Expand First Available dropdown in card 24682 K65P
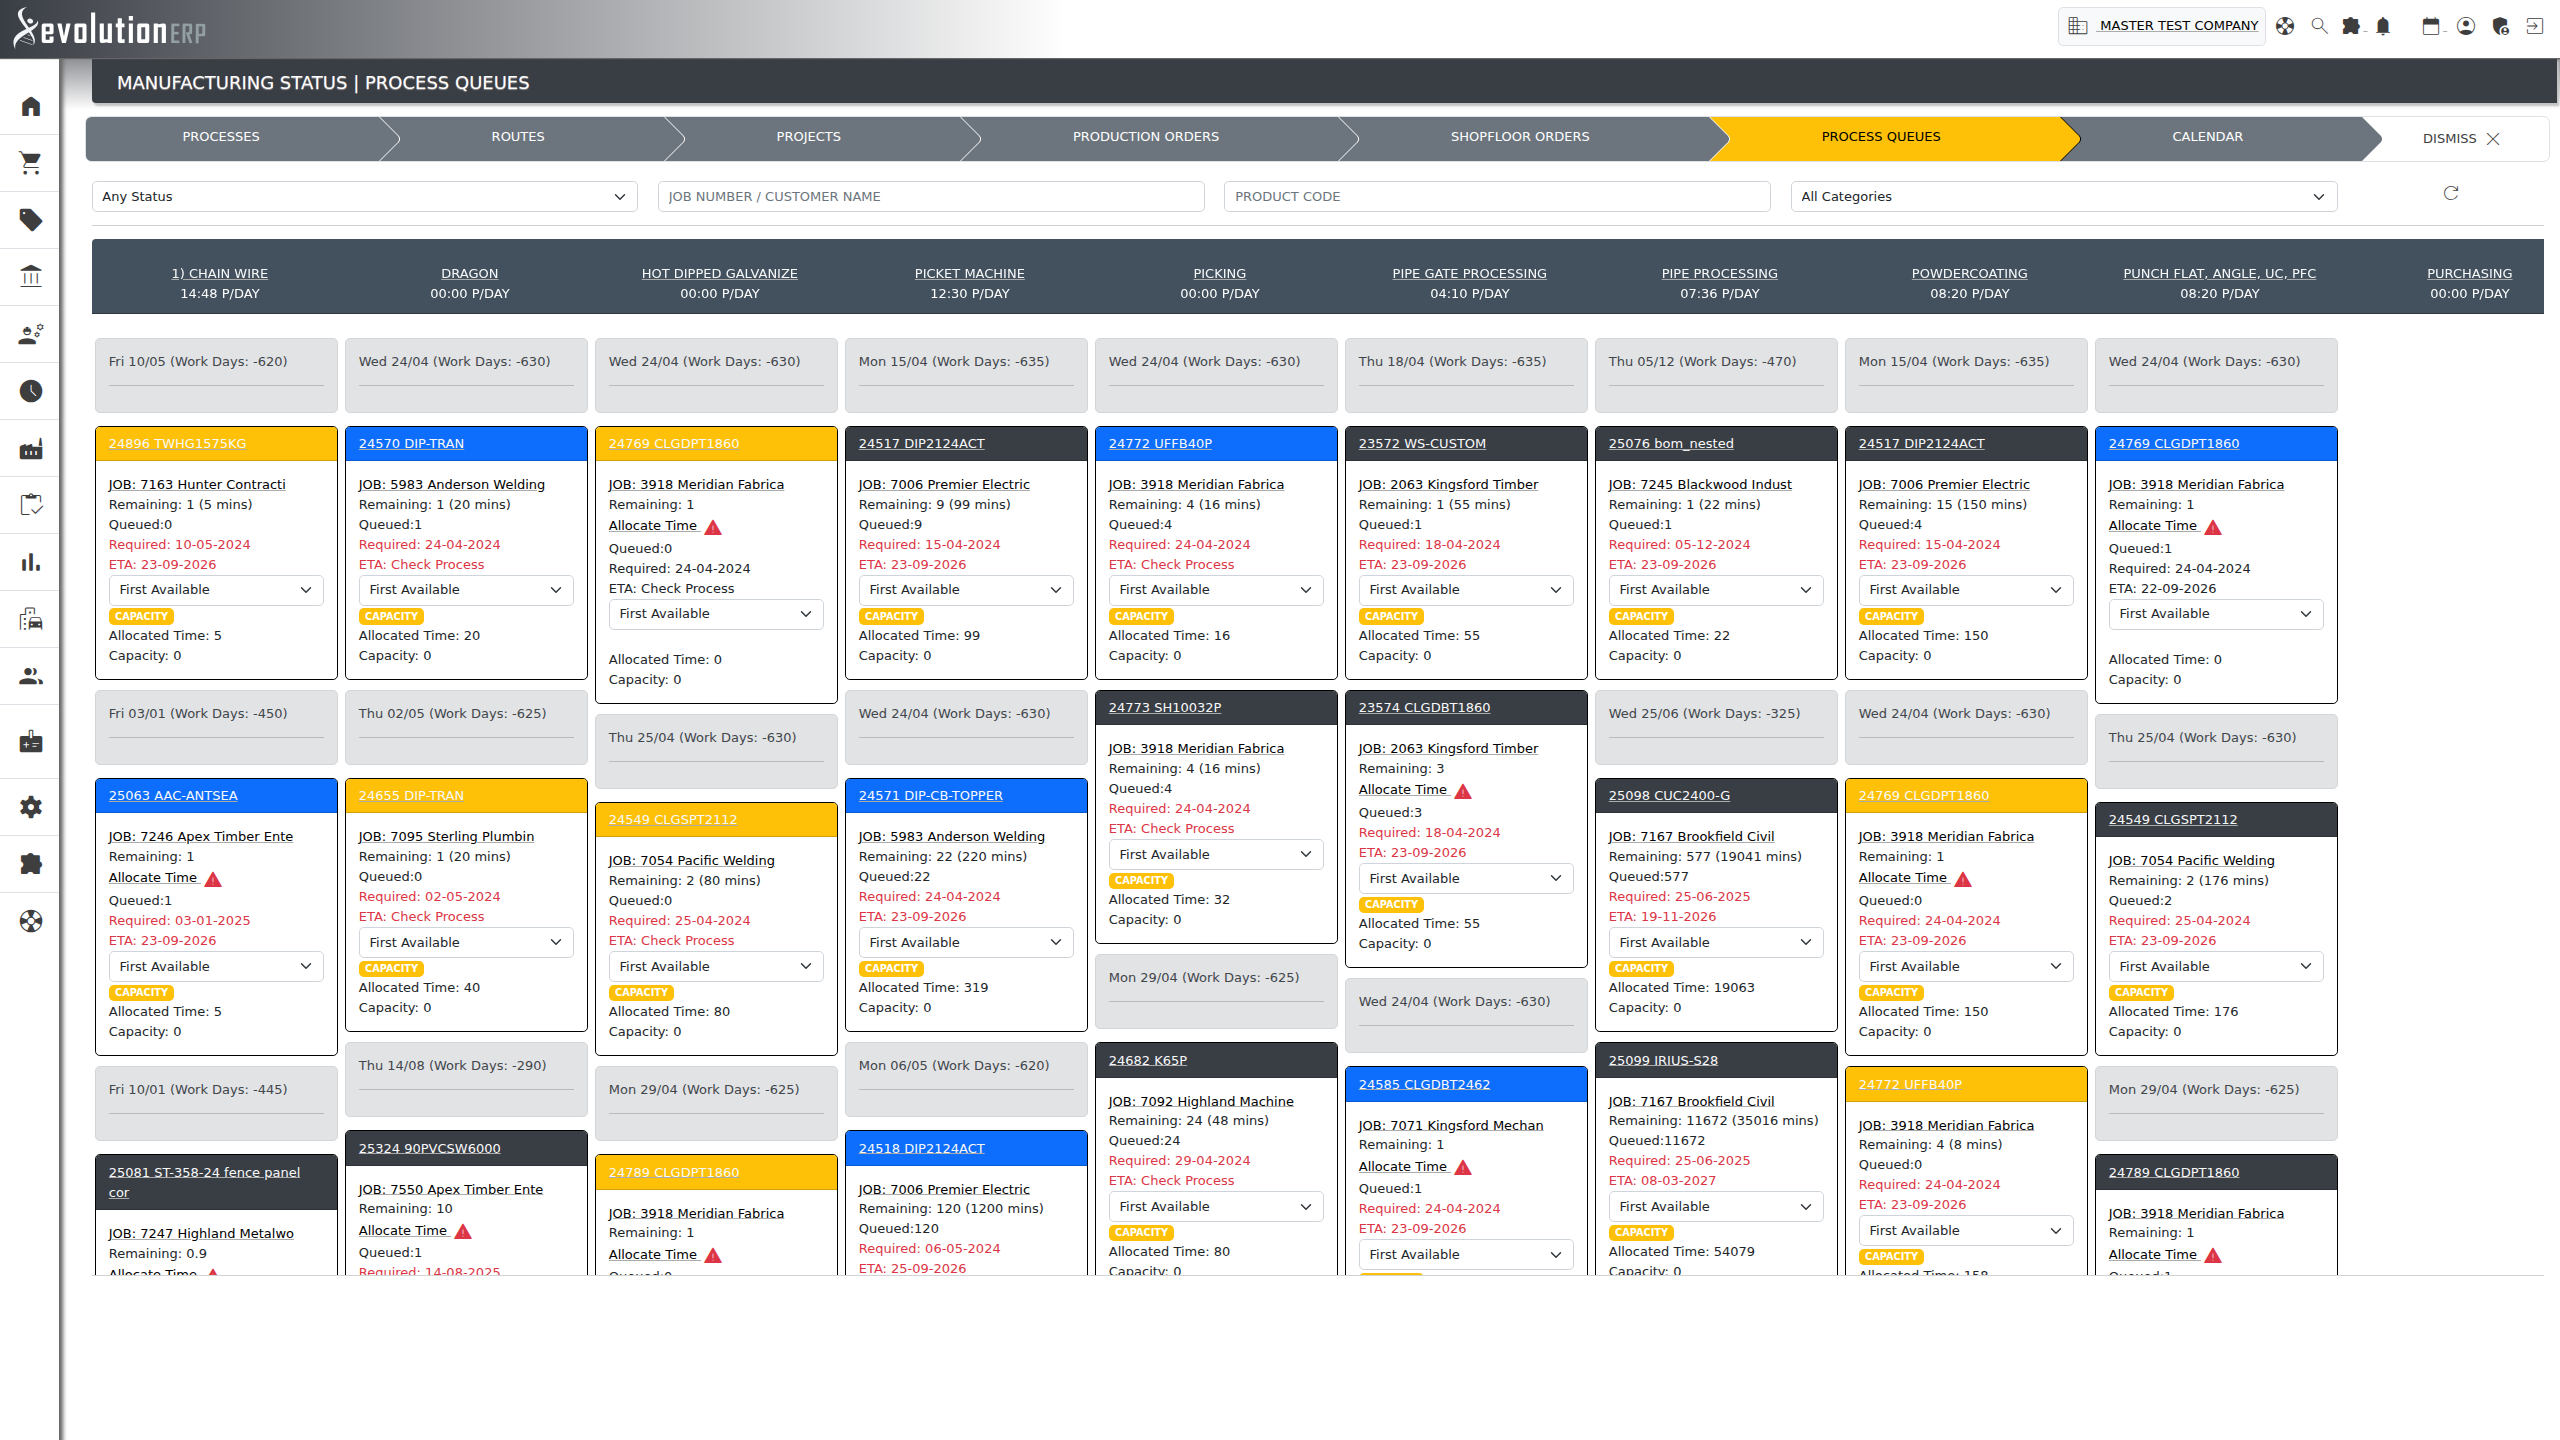The image size is (2560, 1440). pos(1216,1207)
